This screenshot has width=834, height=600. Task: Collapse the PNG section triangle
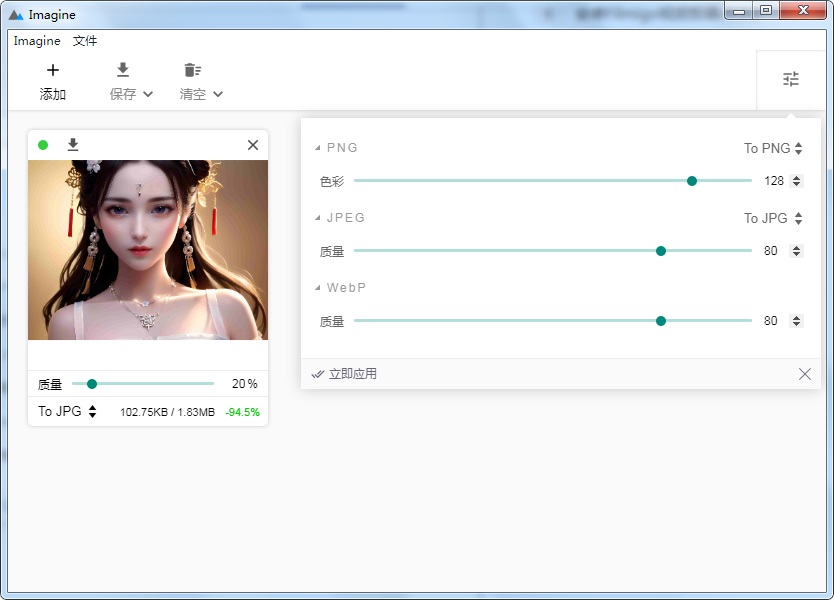tap(318, 148)
